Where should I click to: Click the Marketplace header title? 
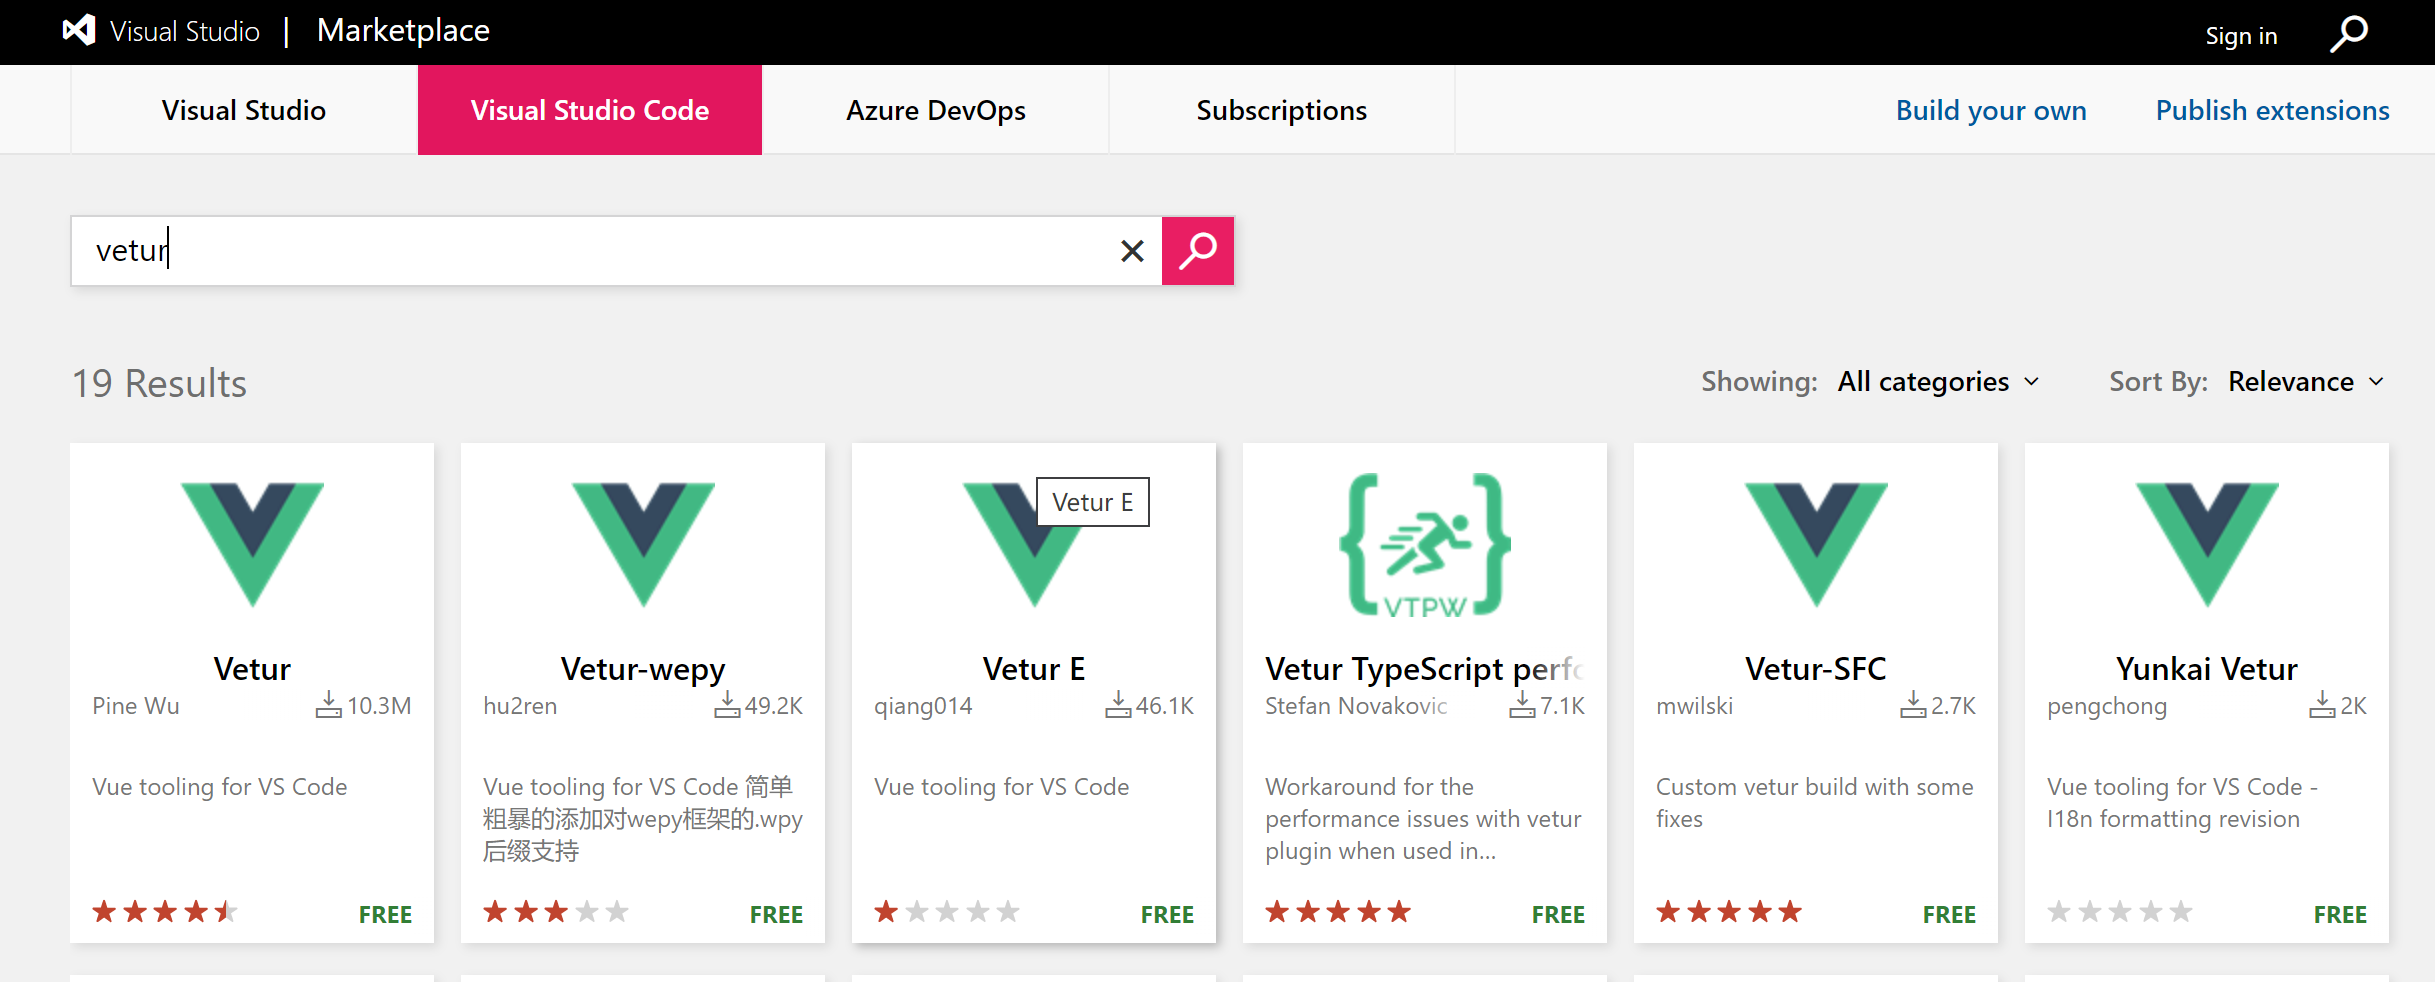(x=403, y=31)
